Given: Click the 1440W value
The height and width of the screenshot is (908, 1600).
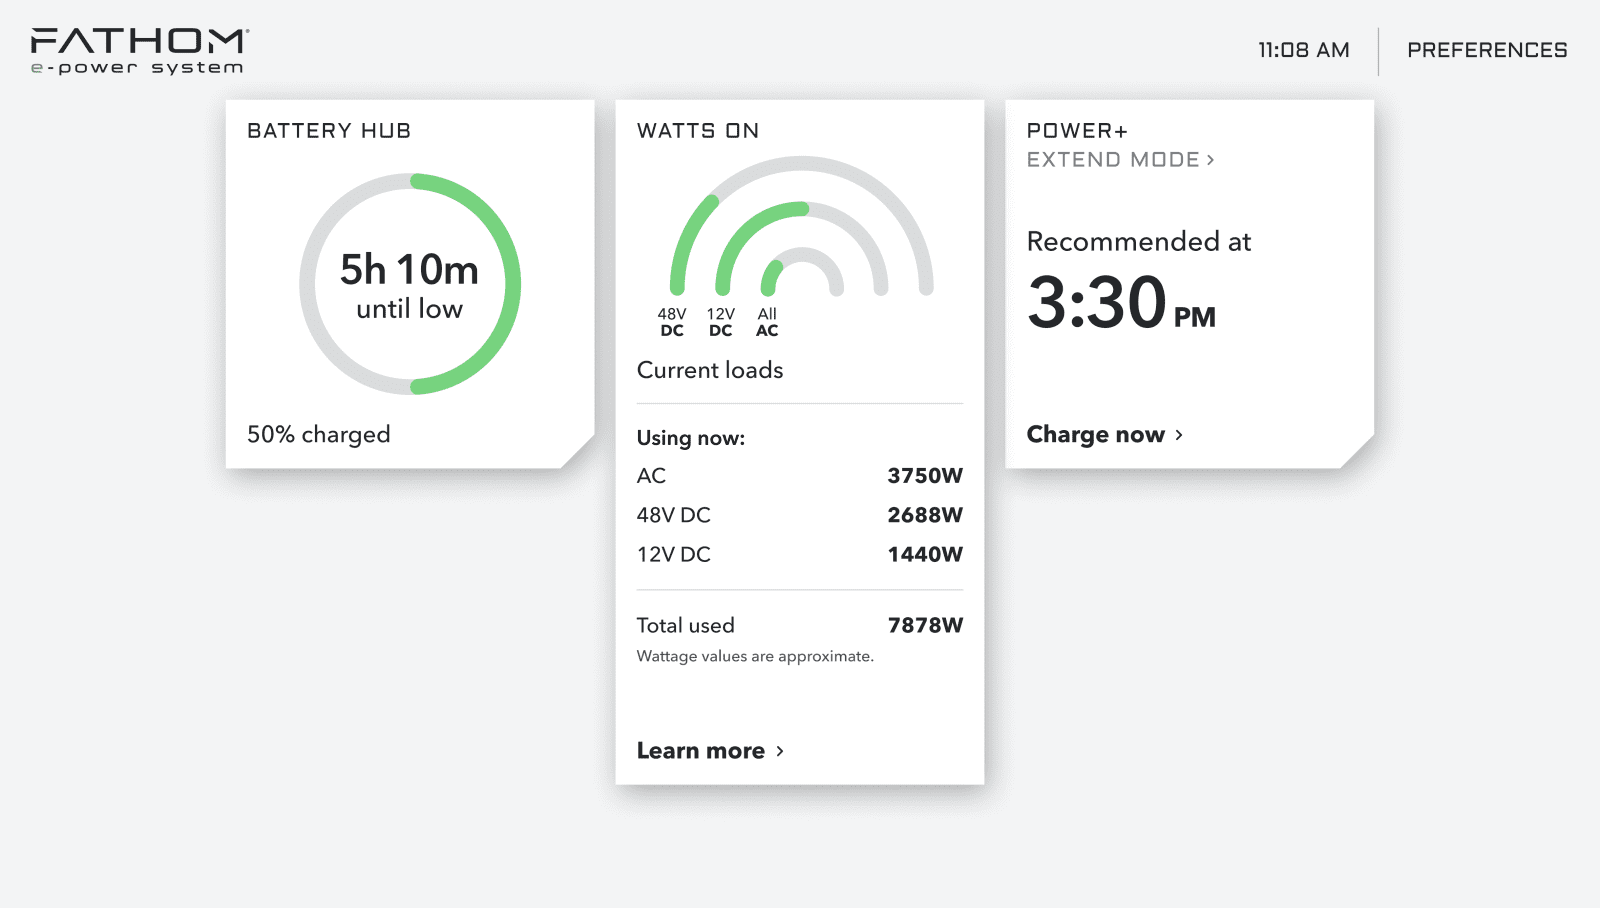Looking at the screenshot, I should tap(925, 554).
